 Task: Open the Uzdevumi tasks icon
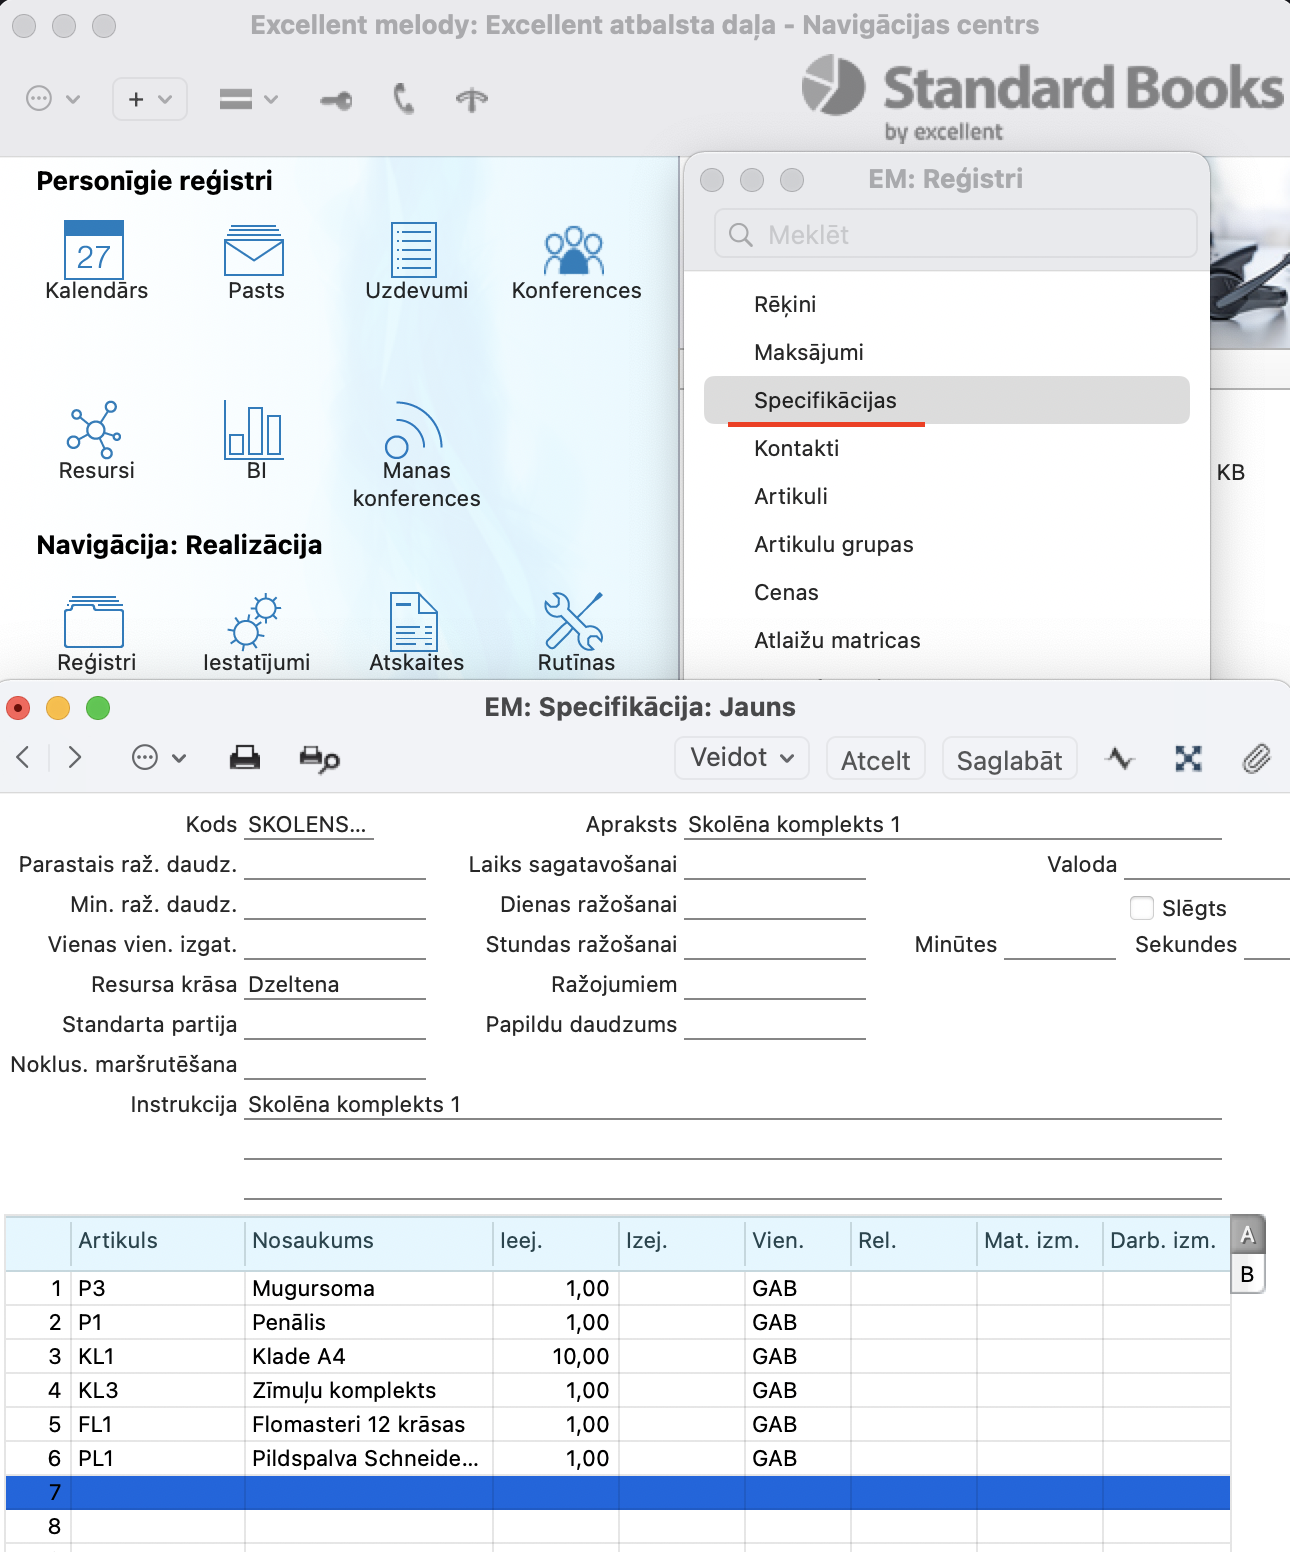coord(414,250)
